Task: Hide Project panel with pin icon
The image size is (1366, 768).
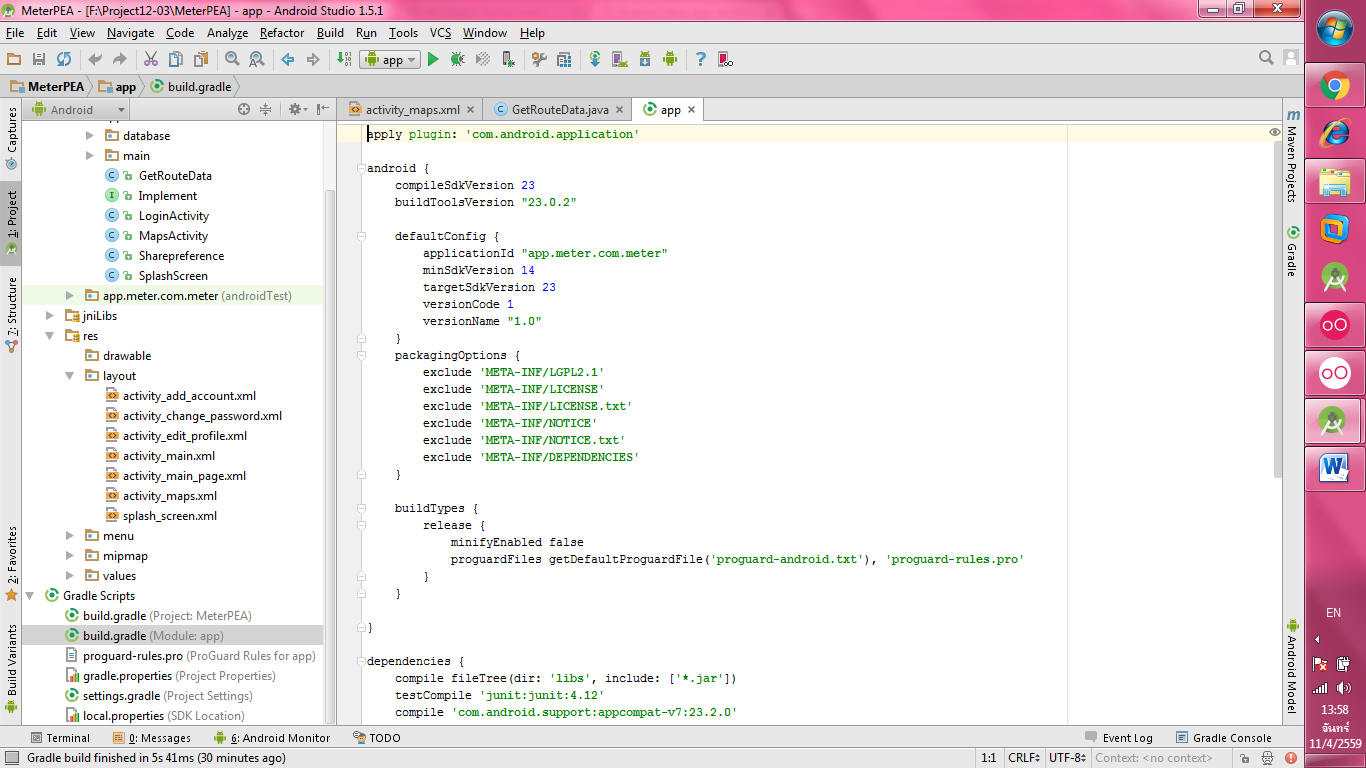Action: (x=322, y=110)
